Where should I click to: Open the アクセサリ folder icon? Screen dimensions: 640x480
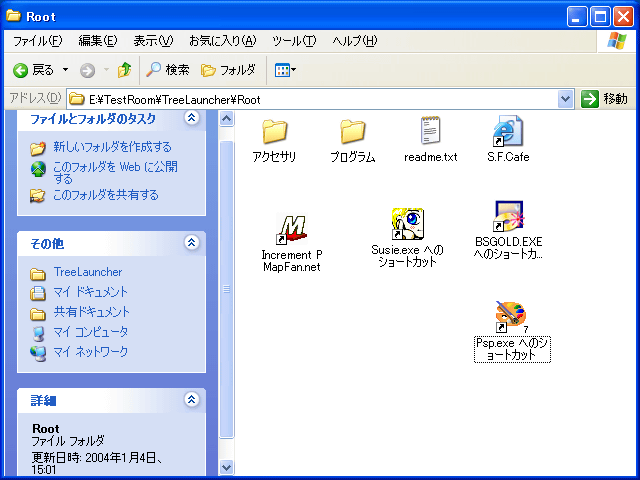[275, 131]
